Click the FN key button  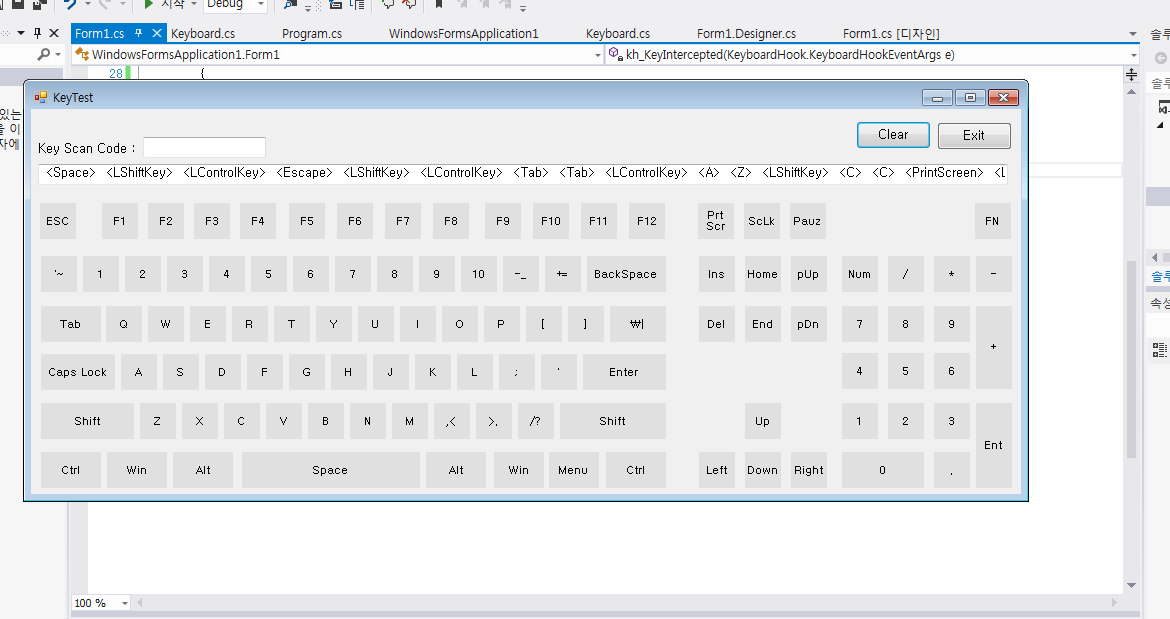click(992, 221)
